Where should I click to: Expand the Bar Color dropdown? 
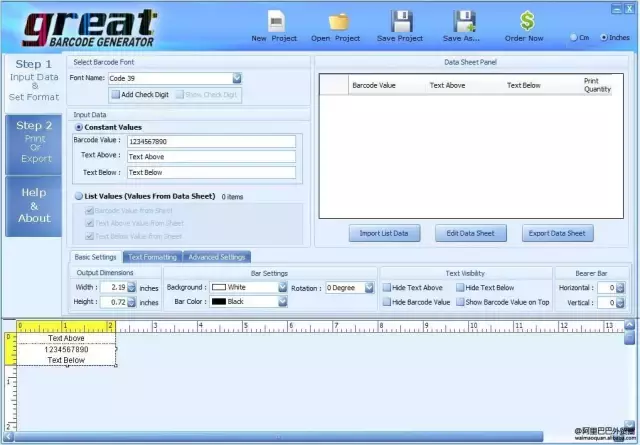tap(282, 302)
